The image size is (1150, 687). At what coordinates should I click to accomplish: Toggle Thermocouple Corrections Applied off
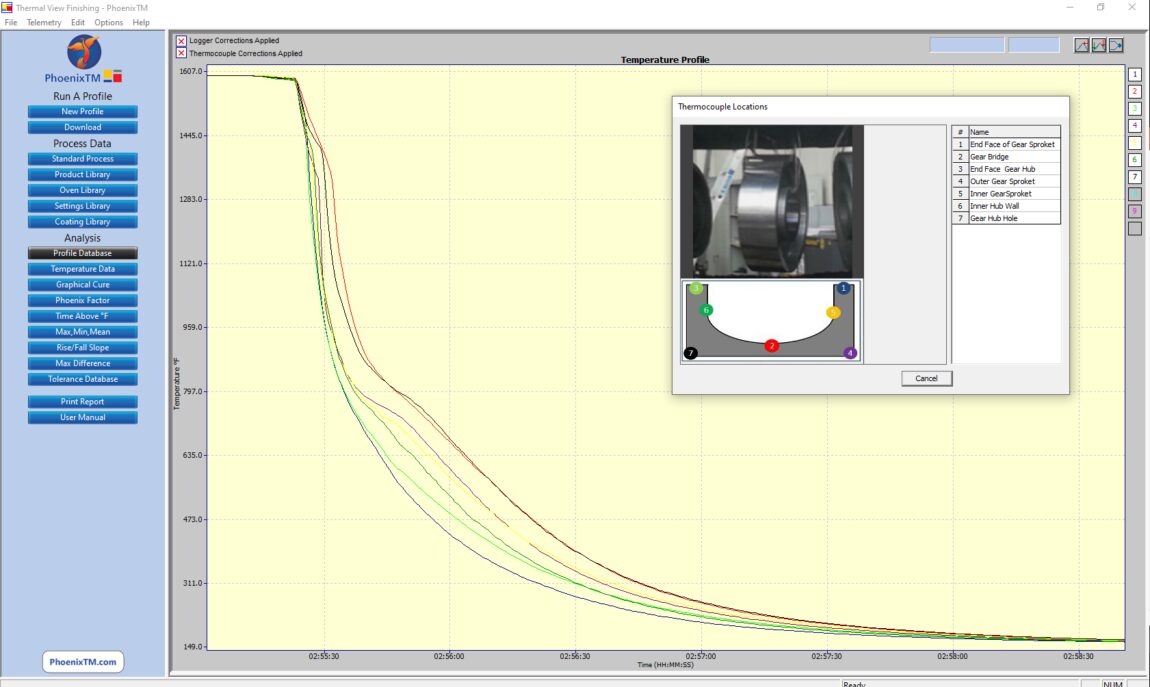pos(180,53)
